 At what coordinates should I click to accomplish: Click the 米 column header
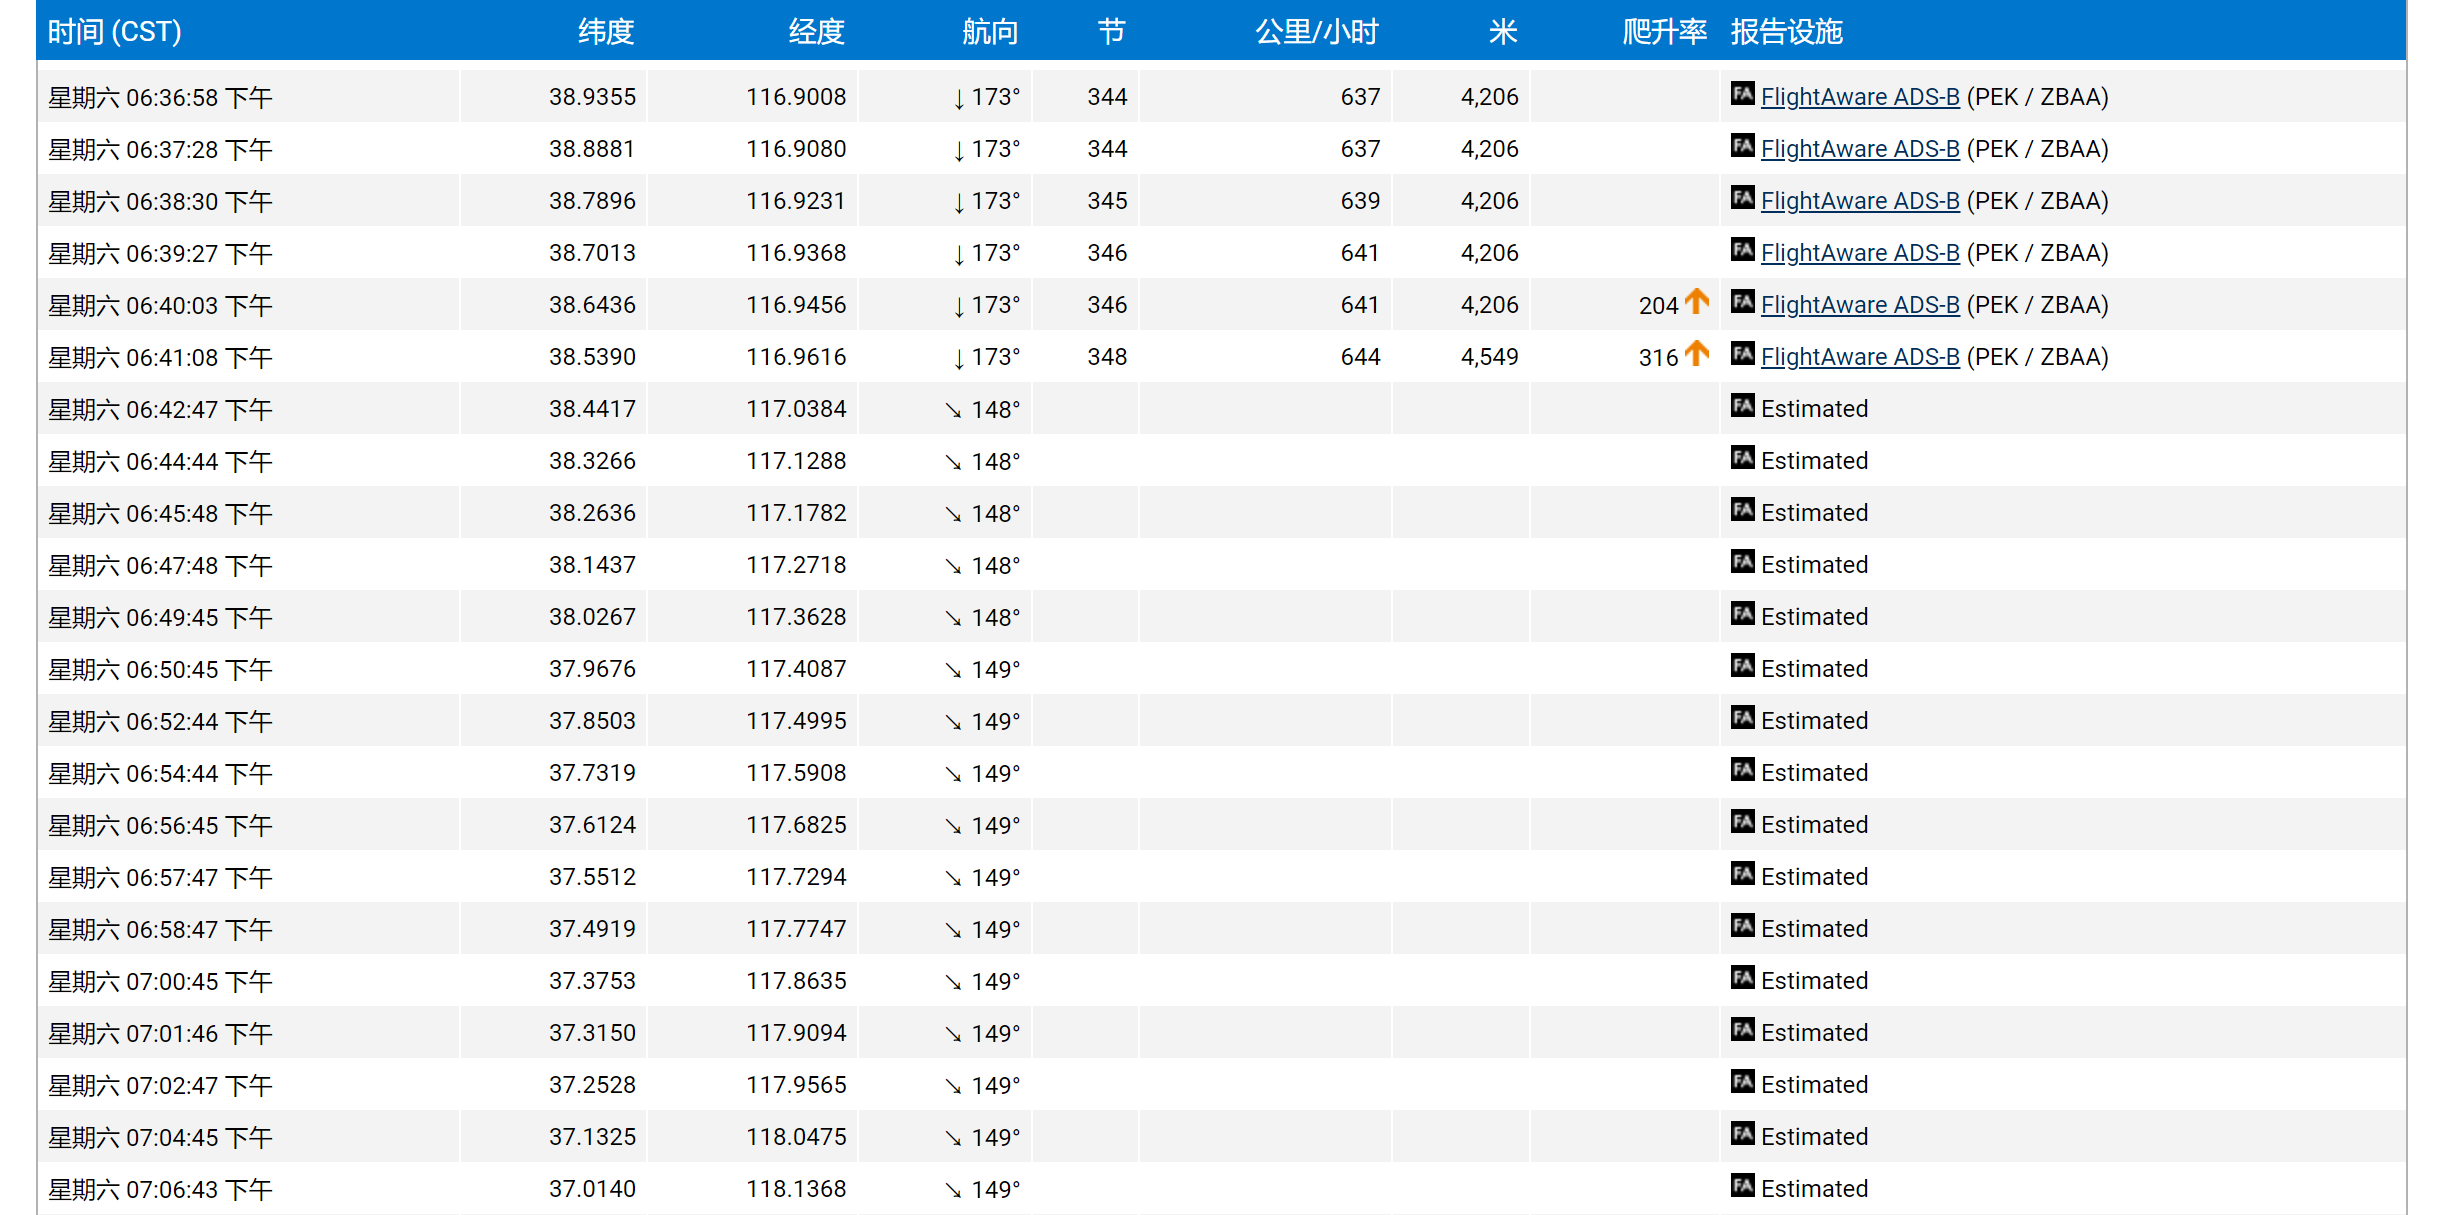click(x=1503, y=32)
